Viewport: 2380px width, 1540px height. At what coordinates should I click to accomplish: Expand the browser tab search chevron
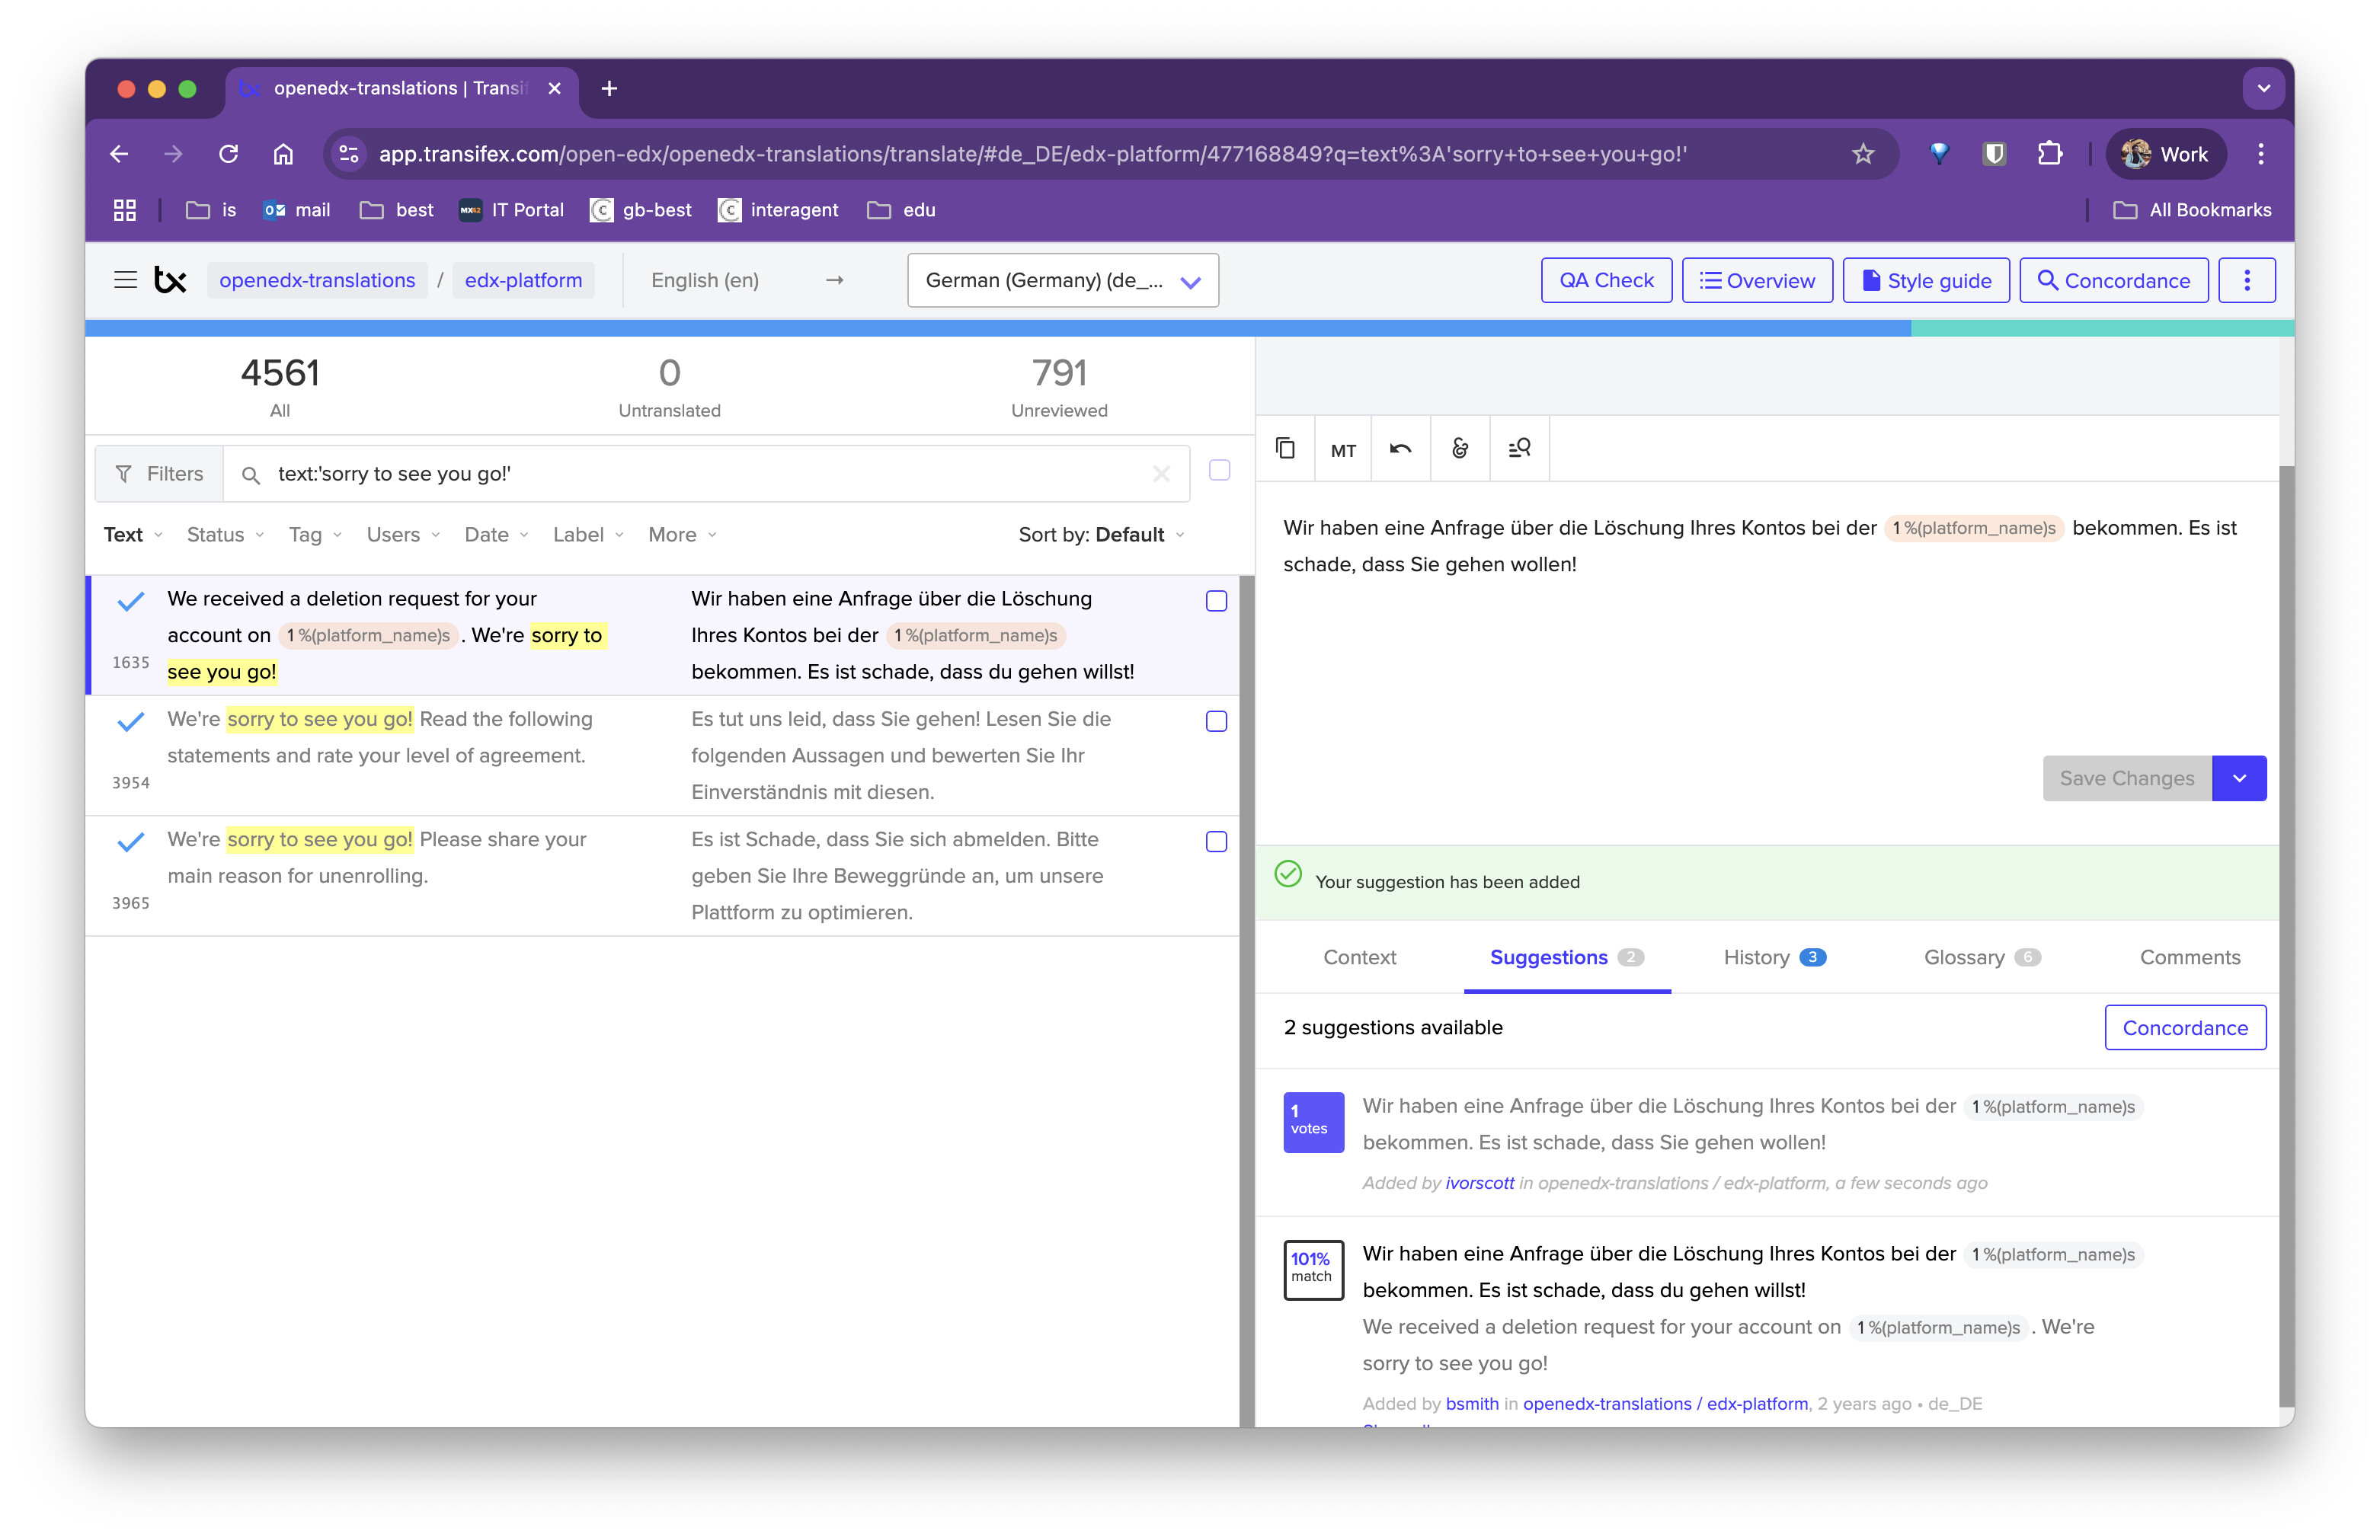pyautogui.click(x=2263, y=89)
